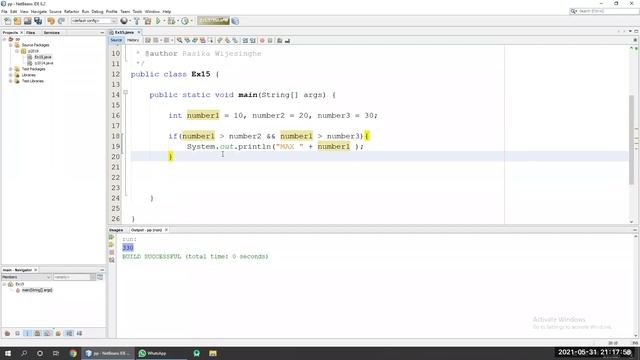
Task: Toggle Show Inherited Members filter in Navigator
Action: [7, 333]
